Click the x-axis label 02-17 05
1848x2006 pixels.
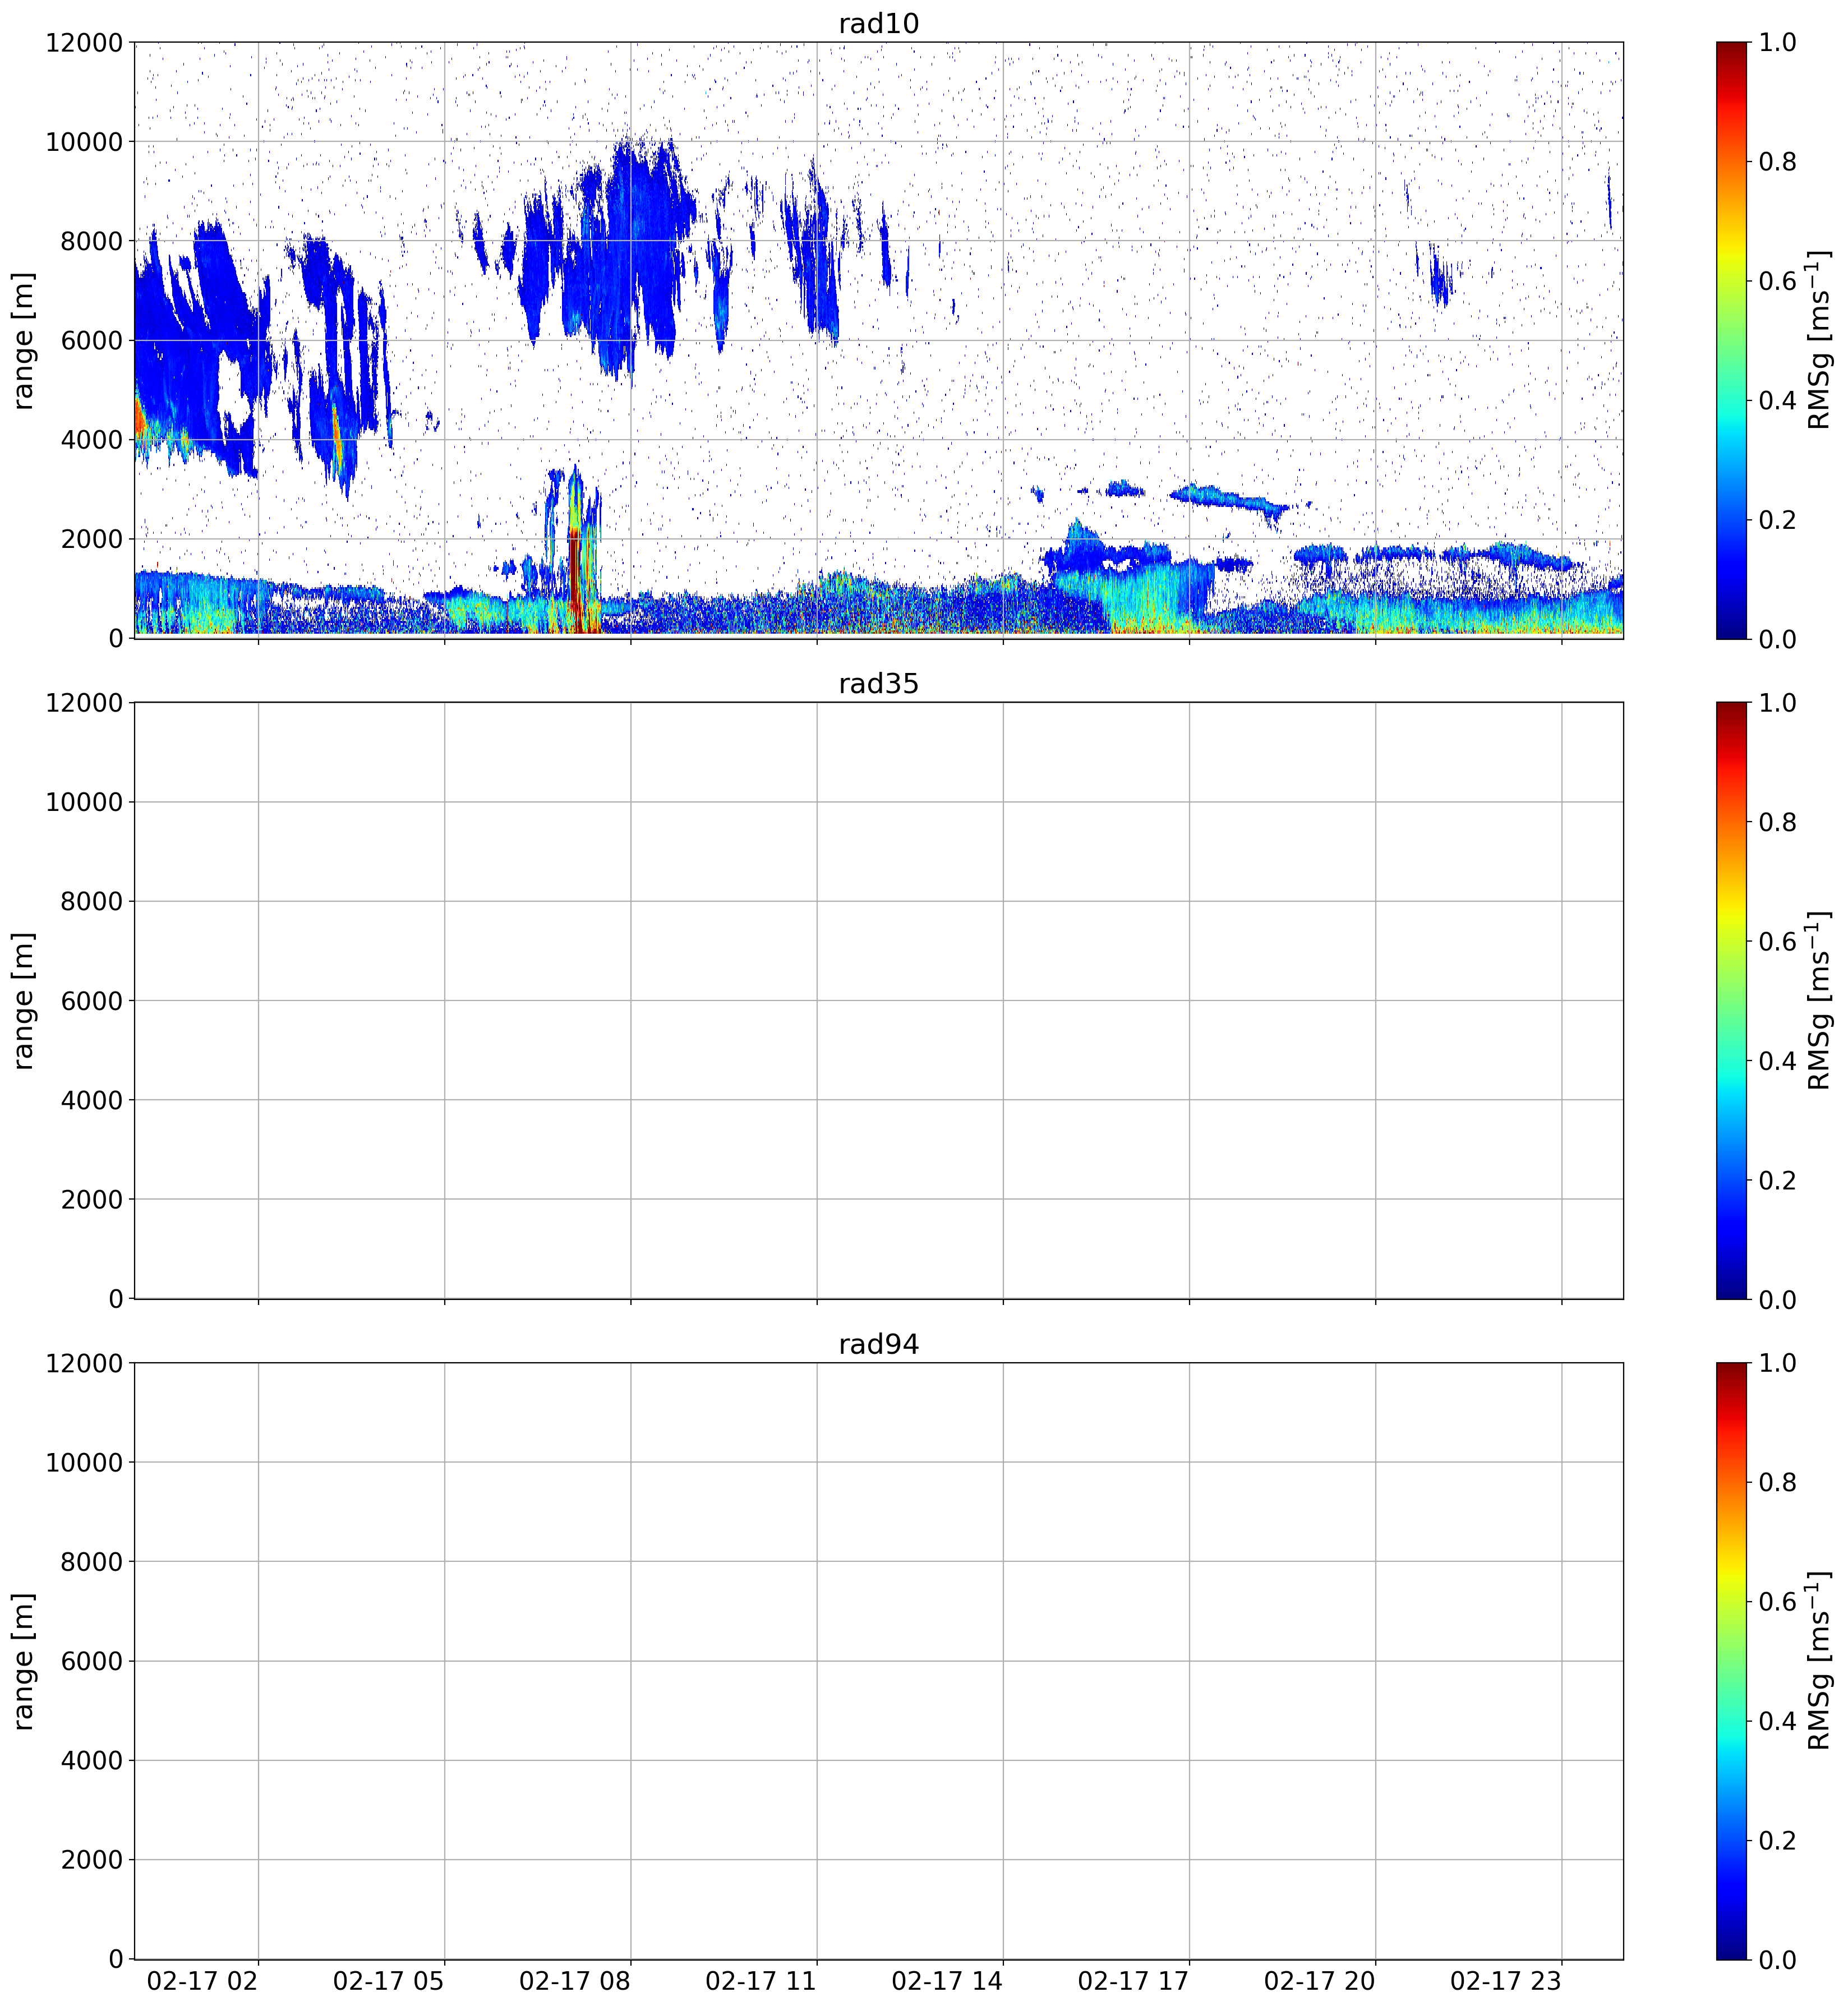(388, 1981)
